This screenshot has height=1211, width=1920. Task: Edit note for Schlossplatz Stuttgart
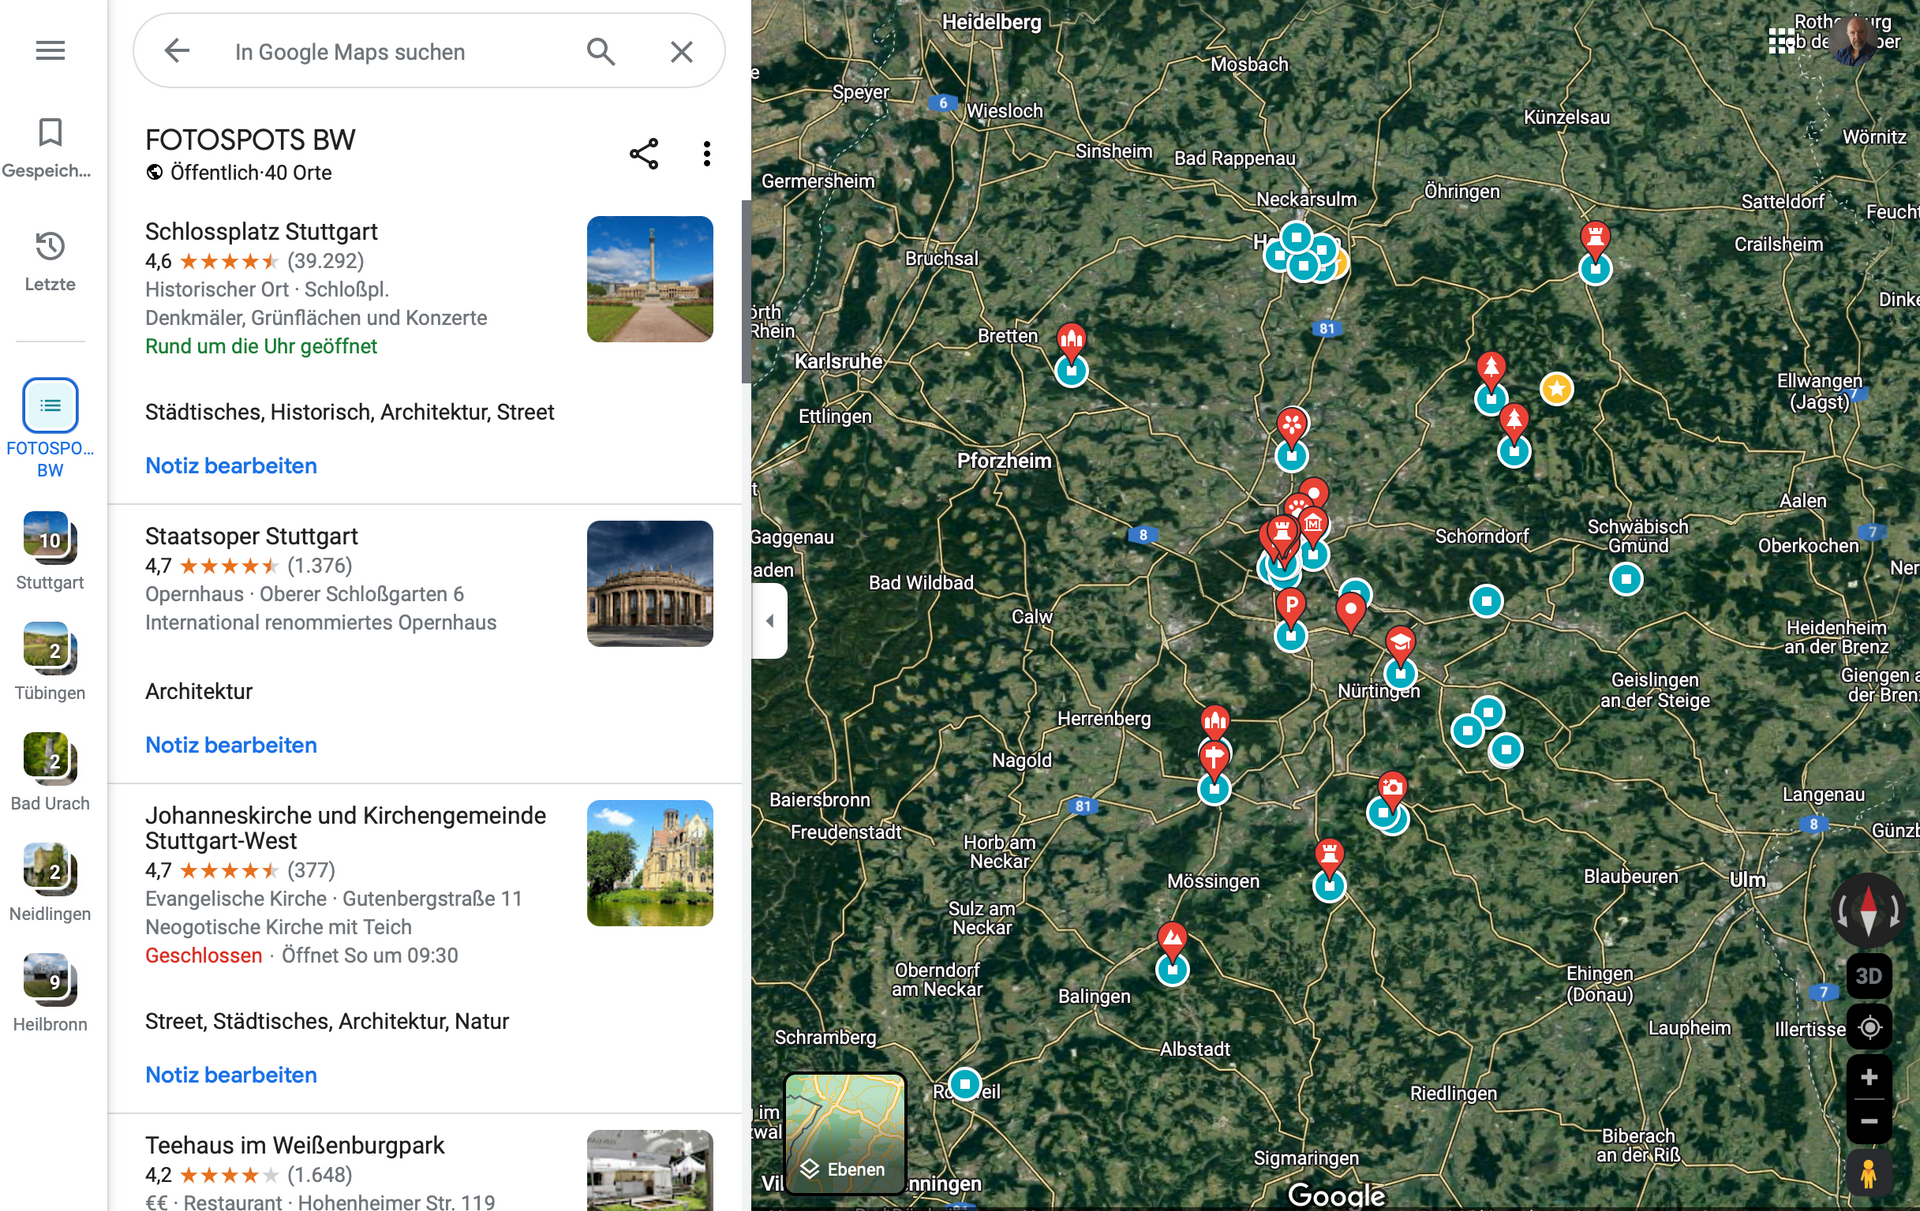[x=231, y=466]
